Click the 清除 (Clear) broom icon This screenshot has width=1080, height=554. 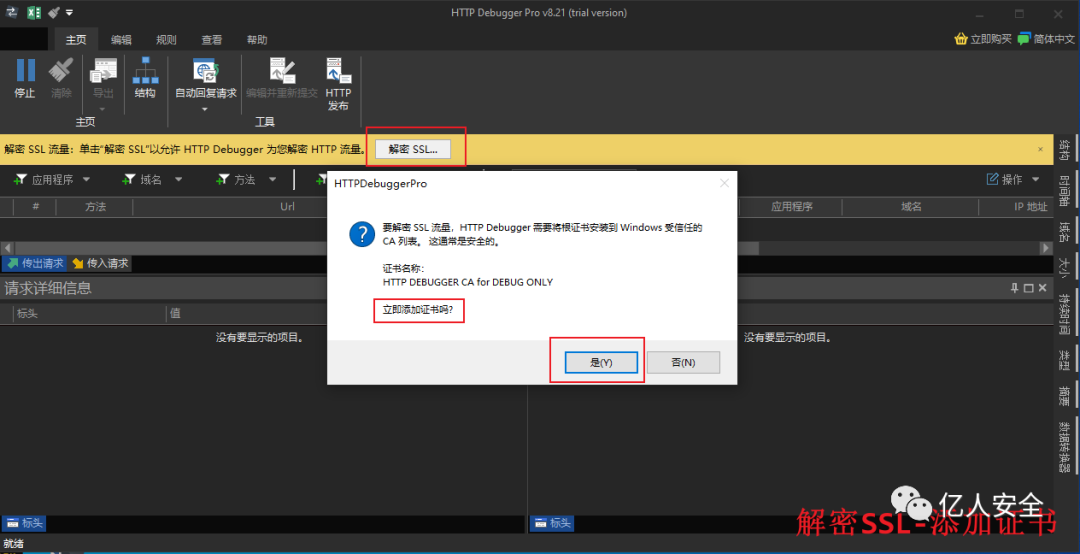pyautogui.click(x=61, y=70)
